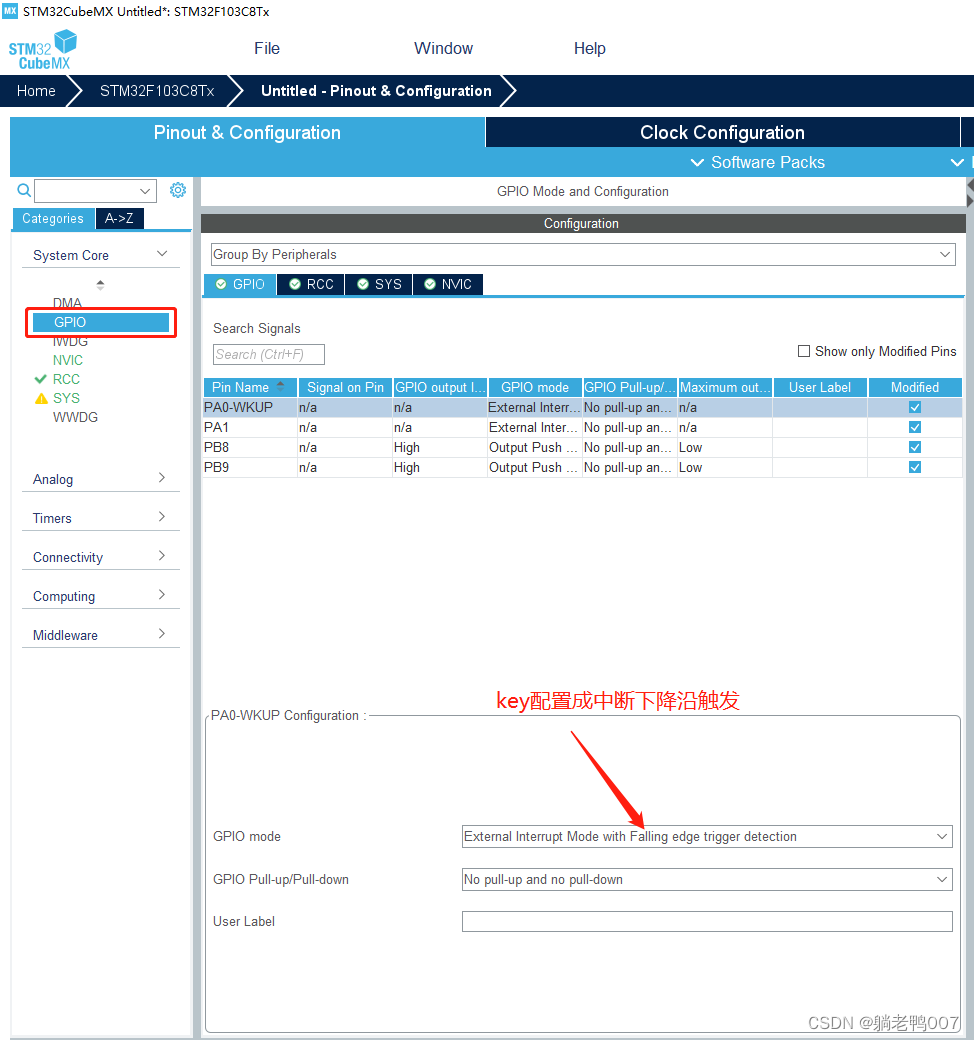Select WWDG in System Core list
The height and width of the screenshot is (1041, 974).
coord(76,417)
